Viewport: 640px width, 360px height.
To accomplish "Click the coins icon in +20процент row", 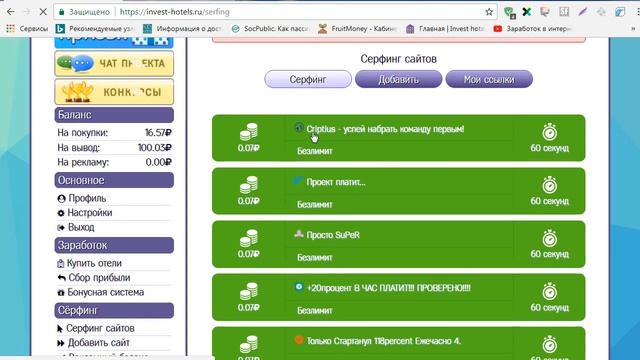I will [249, 291].
